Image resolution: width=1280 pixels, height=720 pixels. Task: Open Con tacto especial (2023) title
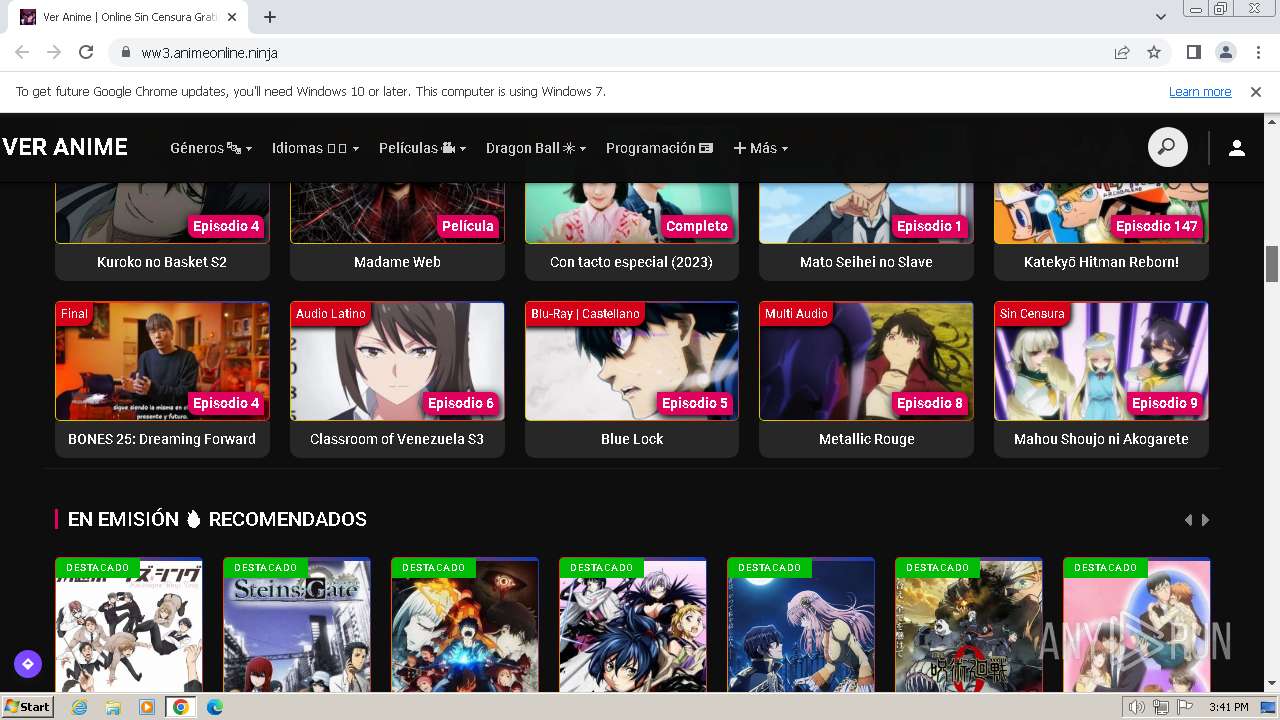[631, 262]
